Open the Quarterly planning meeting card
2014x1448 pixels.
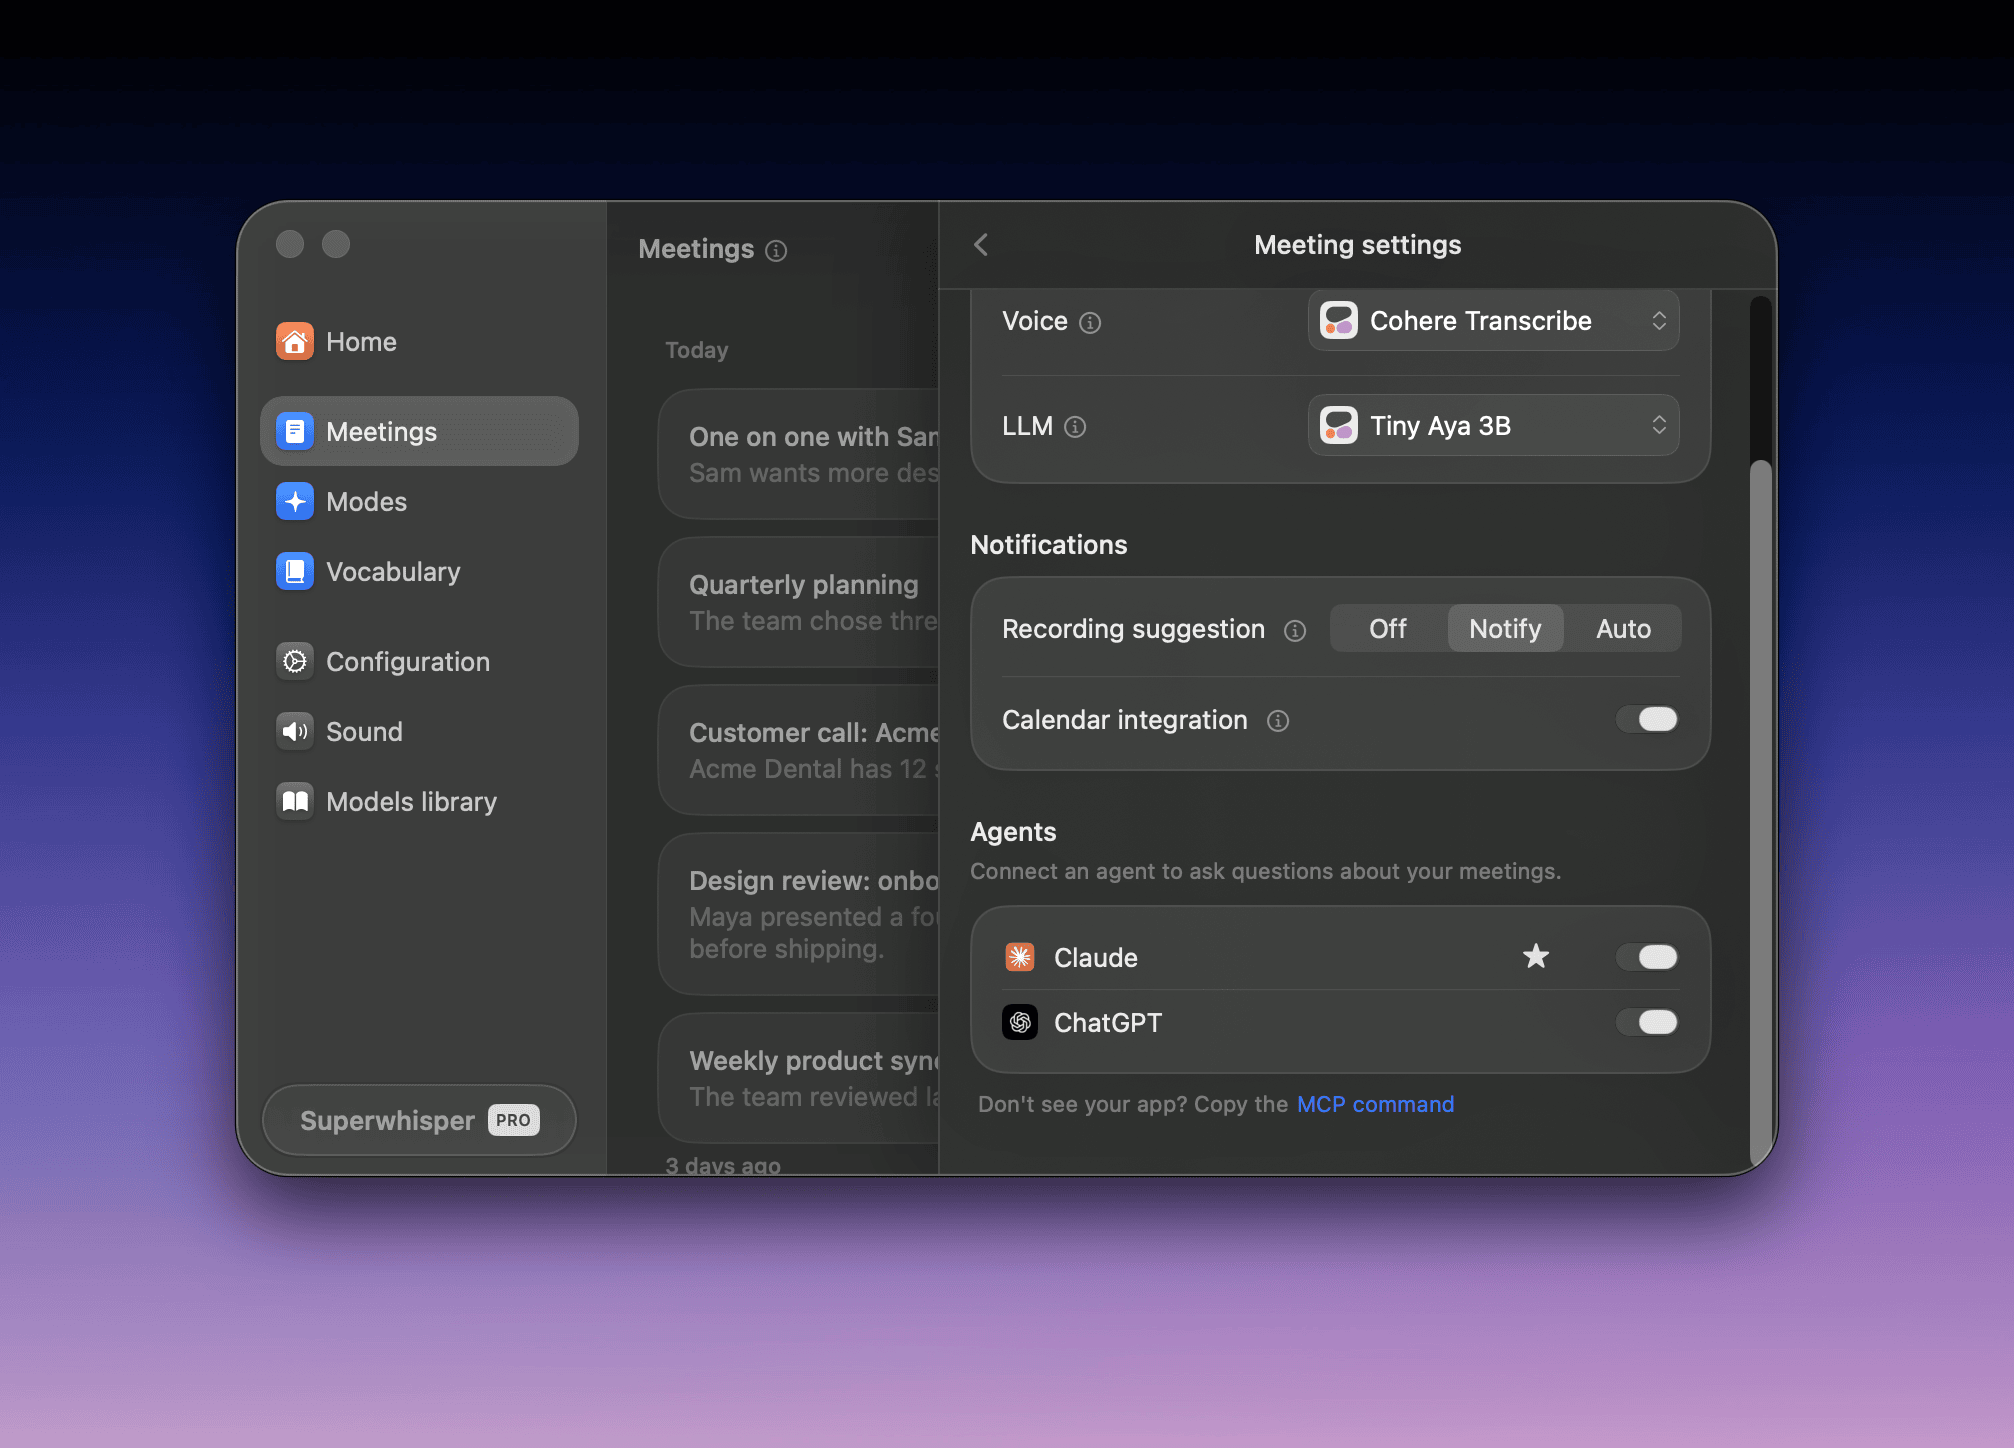point(799,602)
